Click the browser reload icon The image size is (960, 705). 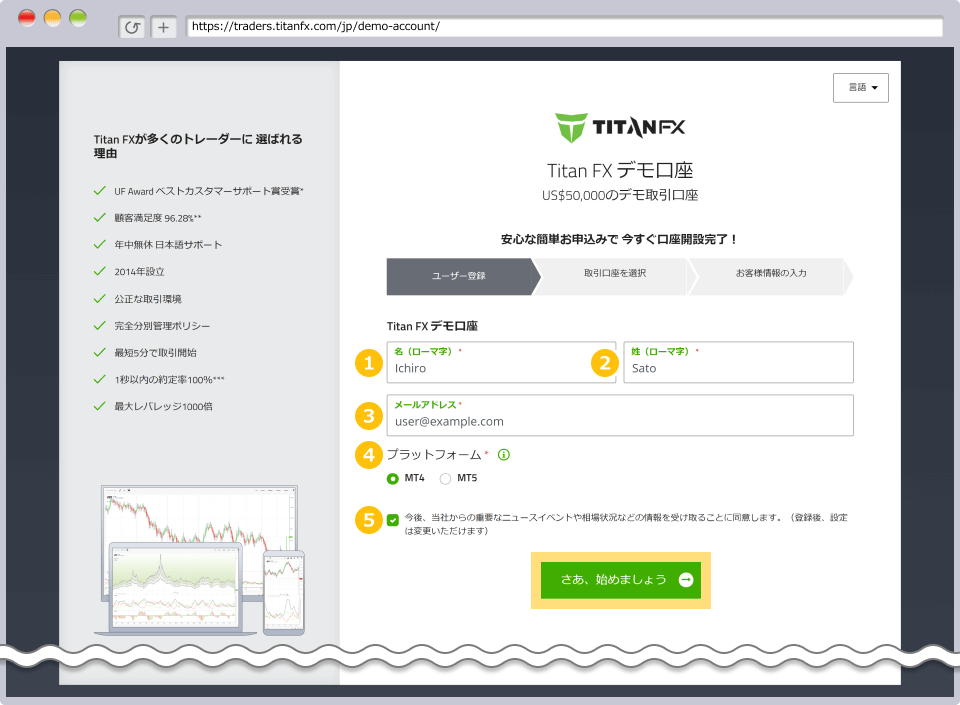[x=135, y=26]
